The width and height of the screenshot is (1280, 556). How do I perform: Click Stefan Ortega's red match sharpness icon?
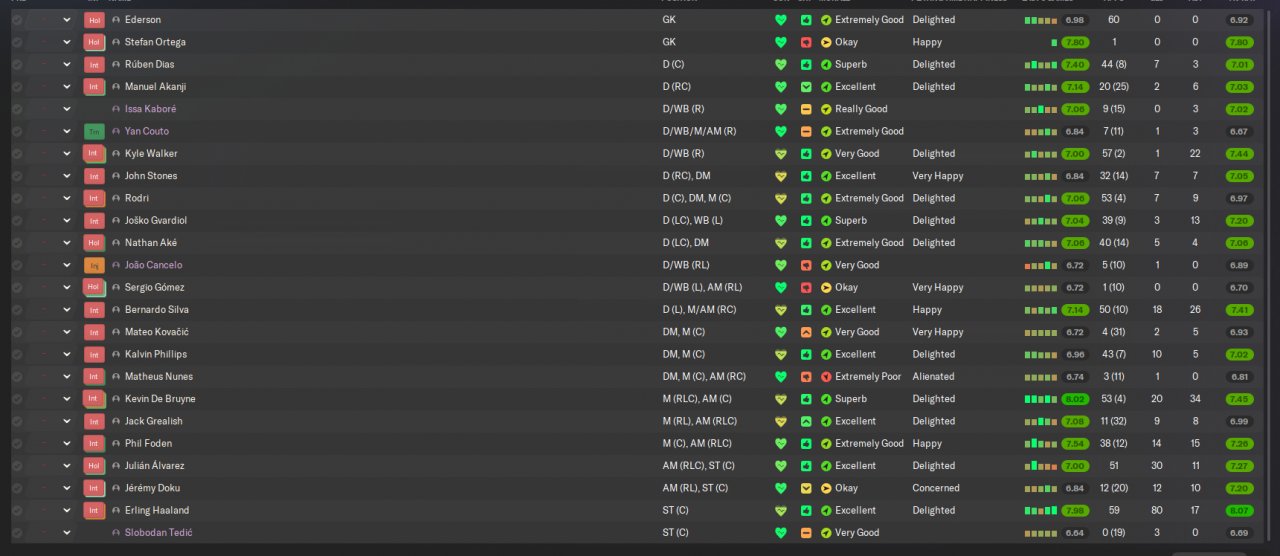point(806,42)
